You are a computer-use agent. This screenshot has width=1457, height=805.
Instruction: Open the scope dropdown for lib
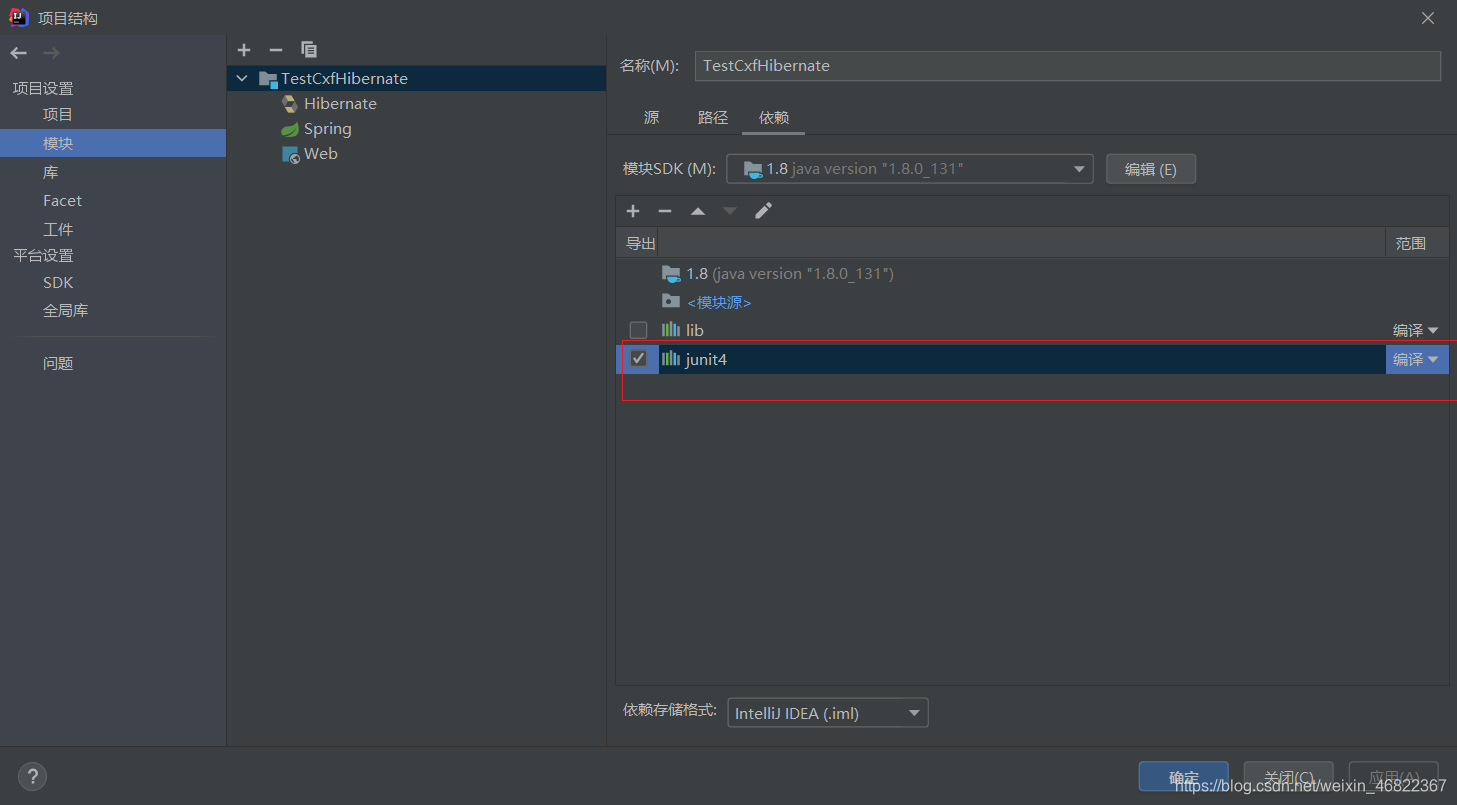(x=1416, y=330)
